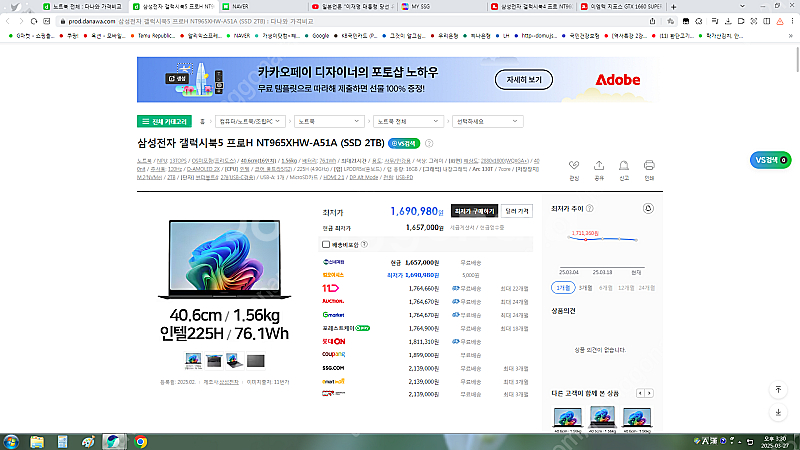Click the help icon next to the shipping checkbox
The width and height of the screenshot is (800, 450).
364,244
